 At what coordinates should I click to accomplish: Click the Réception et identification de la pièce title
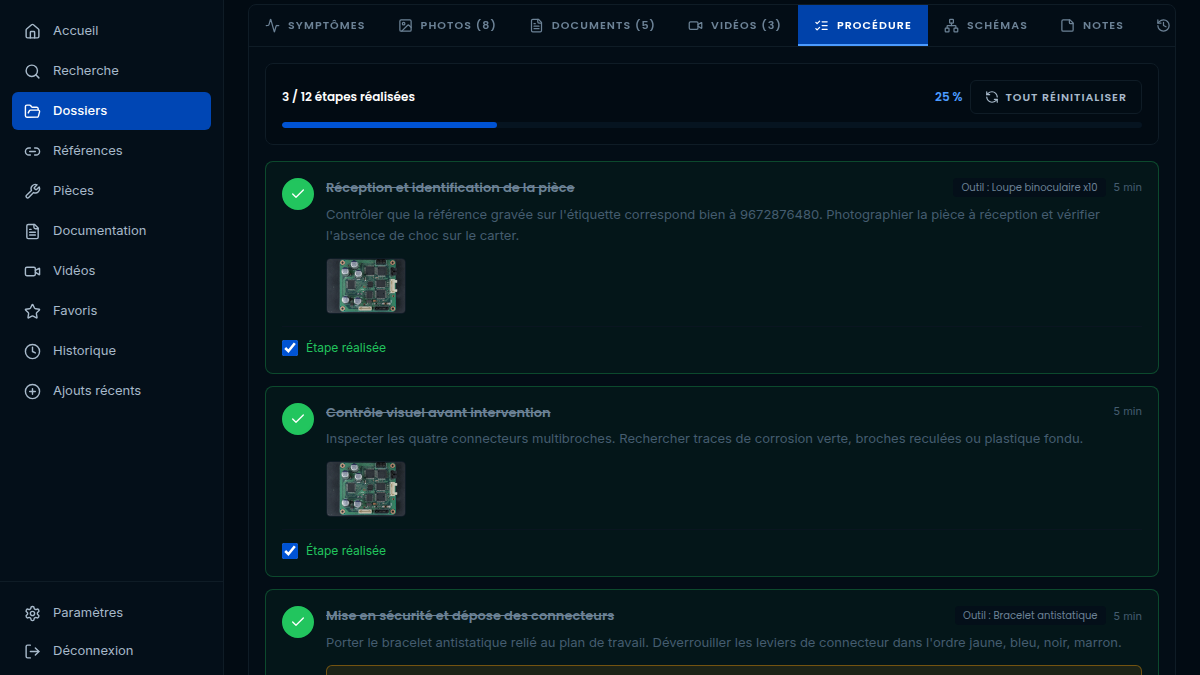(450, 188)
